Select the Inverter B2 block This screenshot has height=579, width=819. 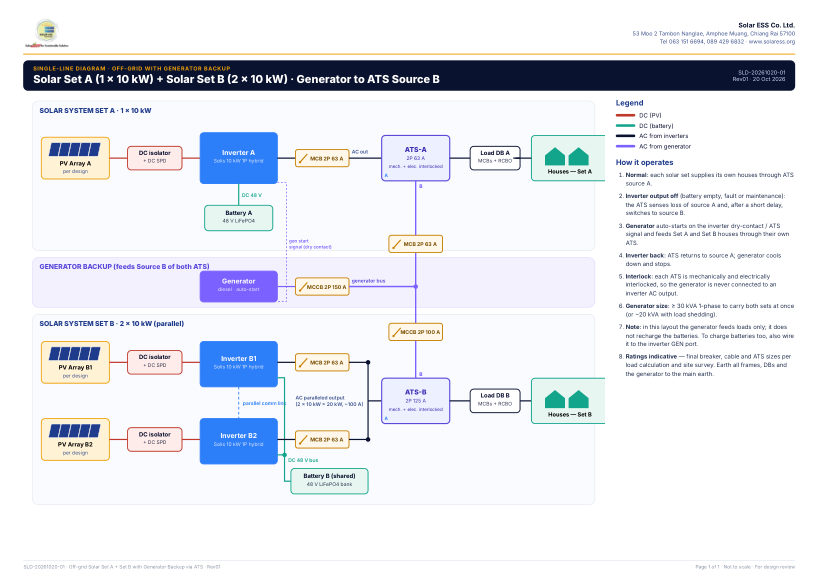(239, 441)
